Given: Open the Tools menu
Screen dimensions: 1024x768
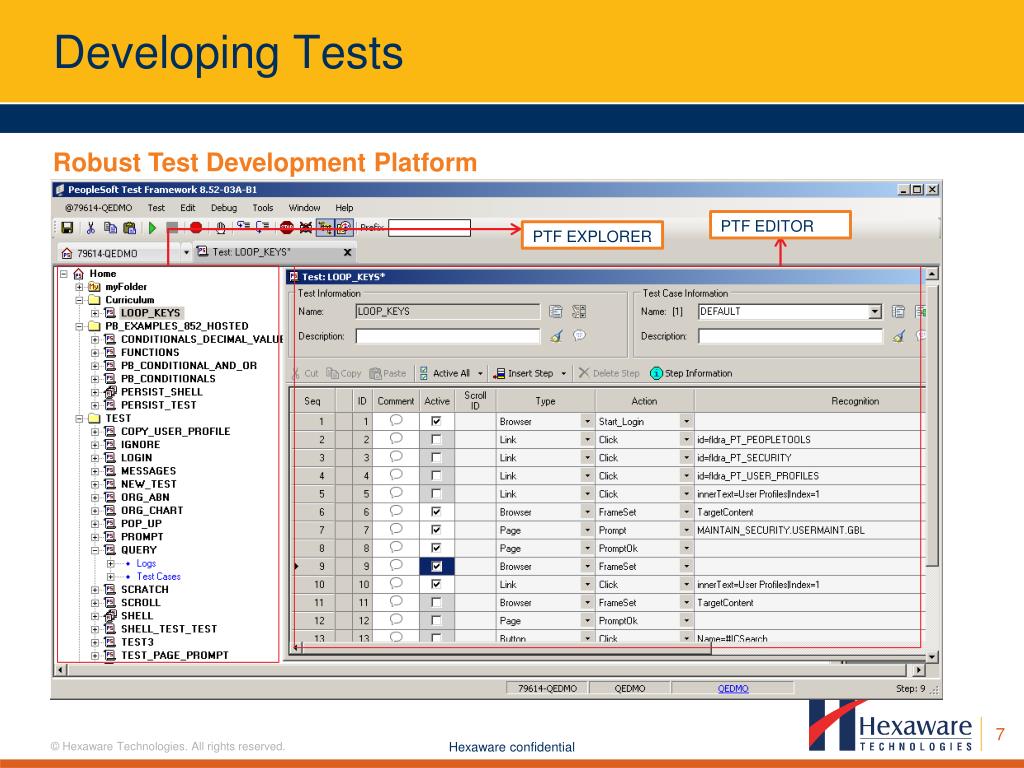Looking at the screenshot, I should [x=263, y=208].
